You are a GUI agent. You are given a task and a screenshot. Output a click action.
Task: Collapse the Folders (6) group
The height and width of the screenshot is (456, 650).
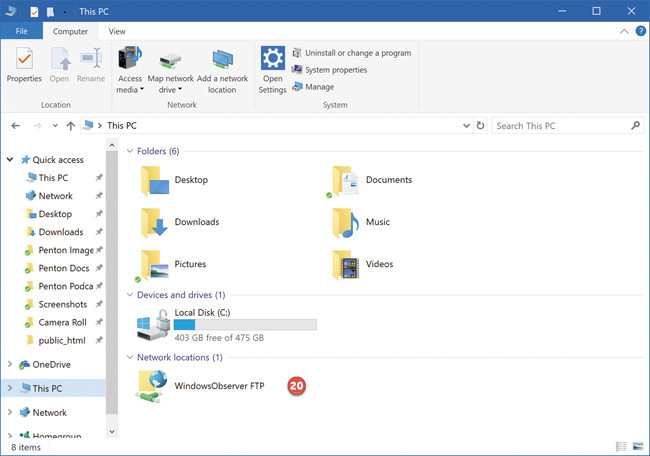click(130, 151)
